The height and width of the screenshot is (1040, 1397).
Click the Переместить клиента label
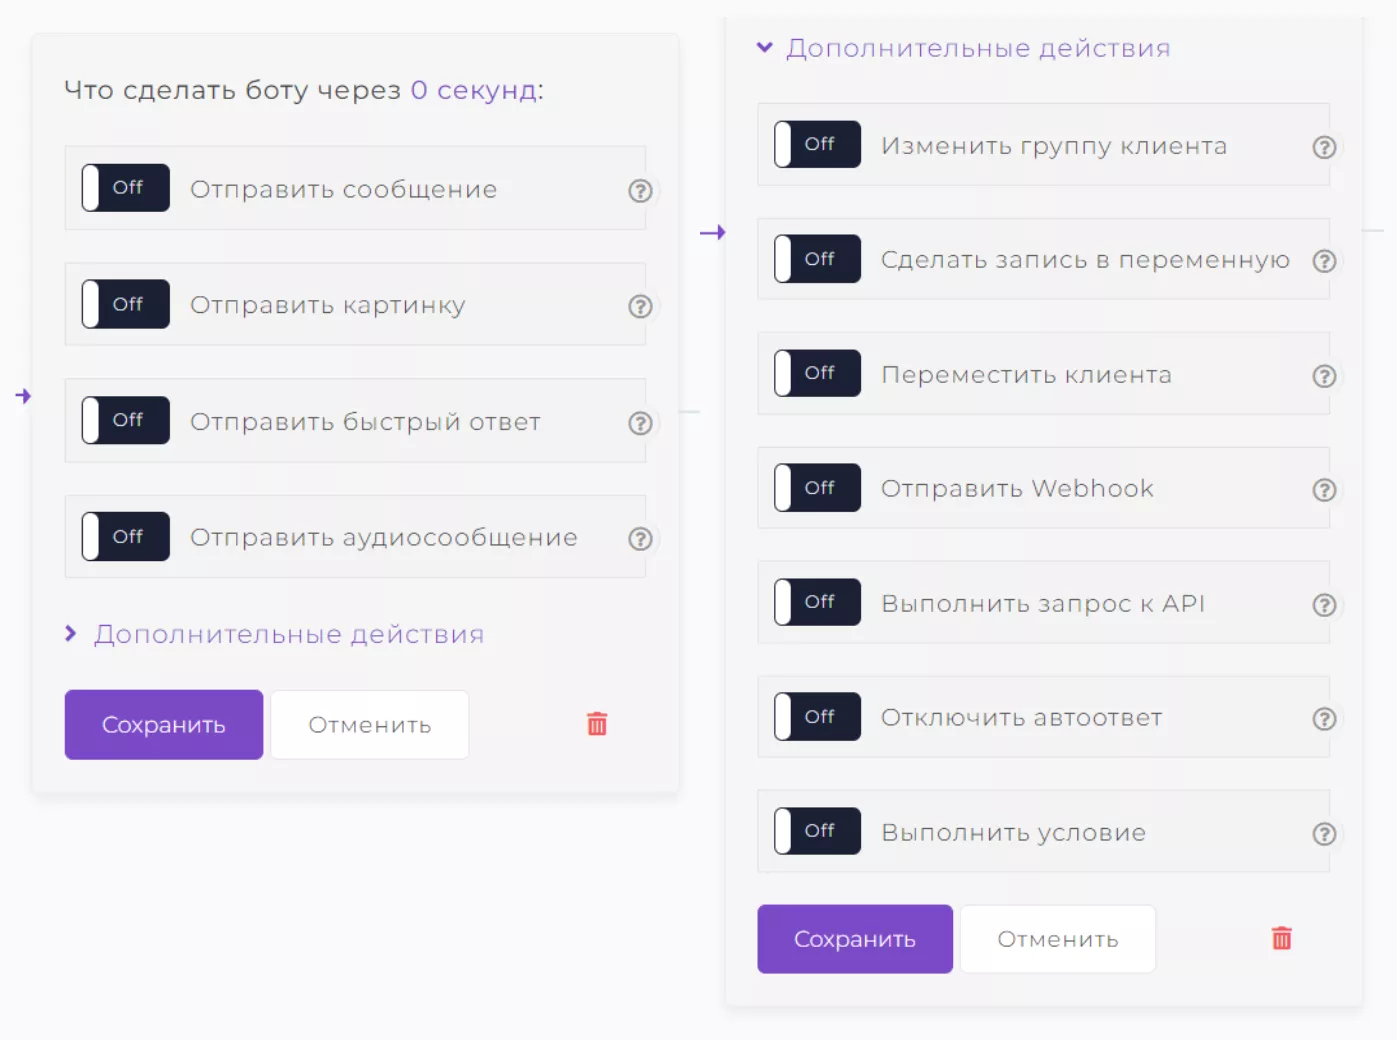click(x=1026, y=375)
